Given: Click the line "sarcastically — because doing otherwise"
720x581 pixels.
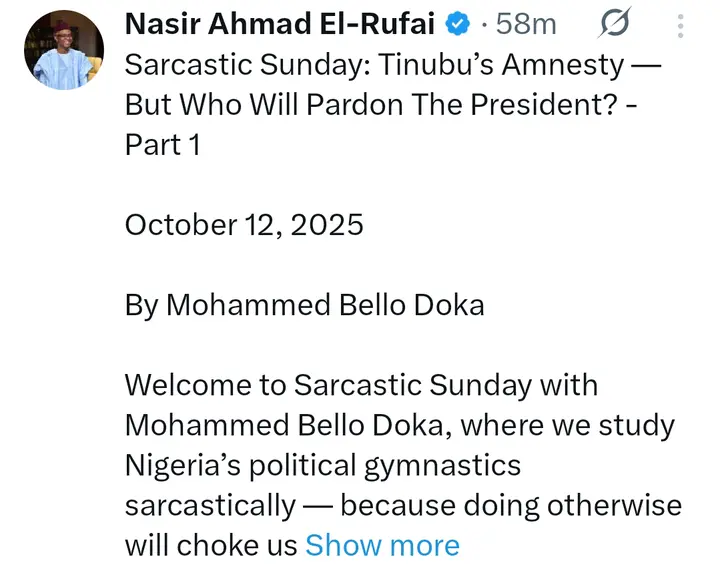Looking at the screenshot, I should coord(403,505).
